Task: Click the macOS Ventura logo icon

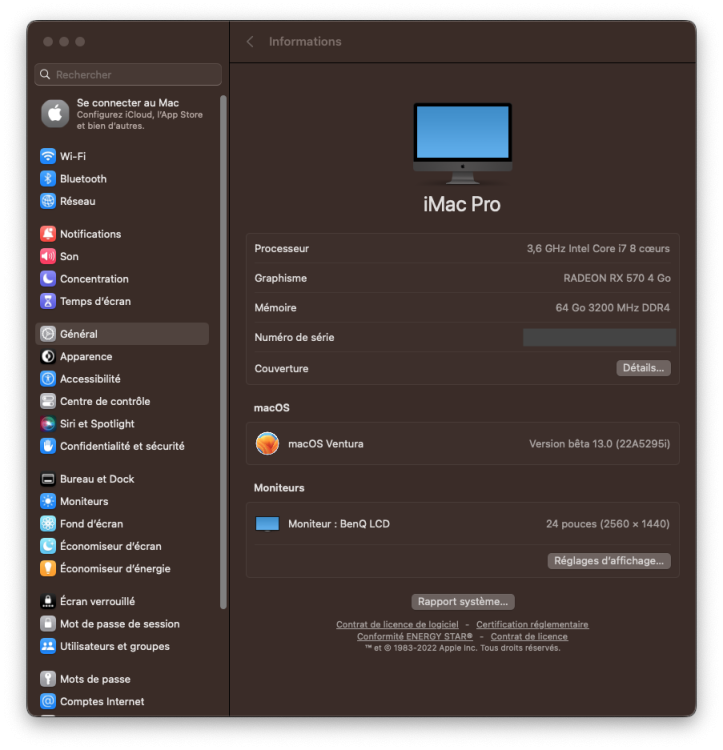Action: [x=267, y=443]
